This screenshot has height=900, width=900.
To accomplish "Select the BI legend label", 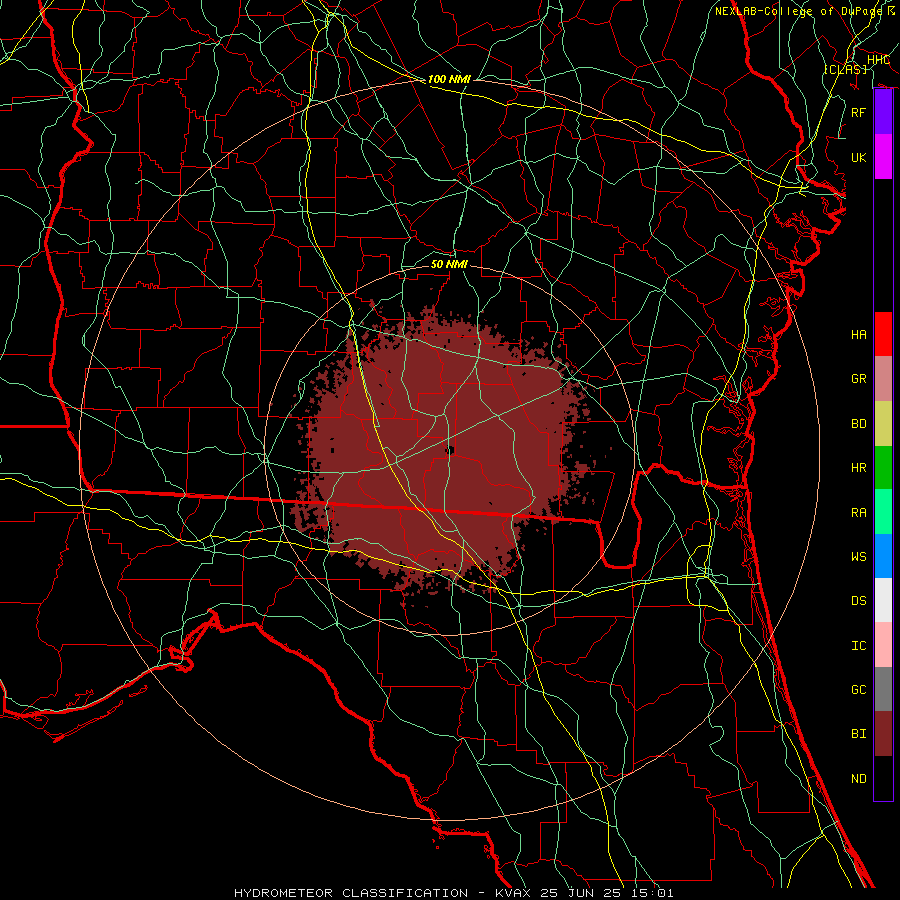I will pos(859,734).
